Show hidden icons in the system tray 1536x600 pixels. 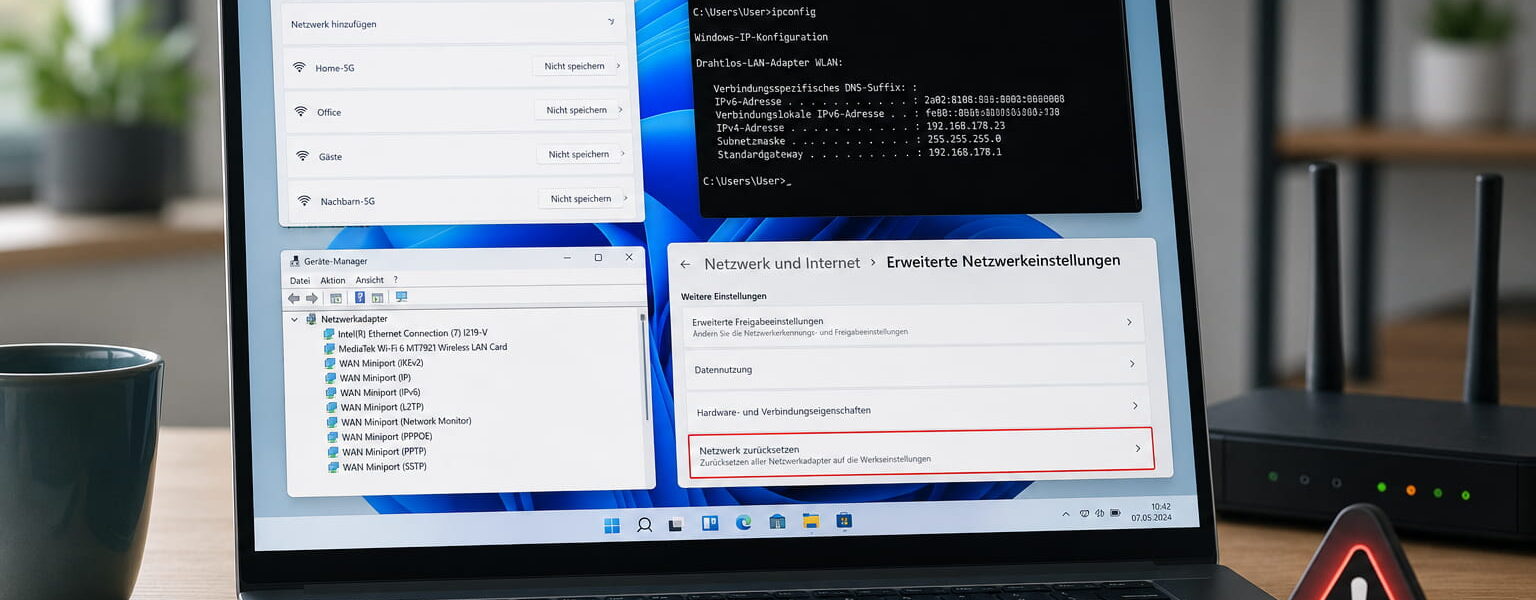coord(1066,513)
